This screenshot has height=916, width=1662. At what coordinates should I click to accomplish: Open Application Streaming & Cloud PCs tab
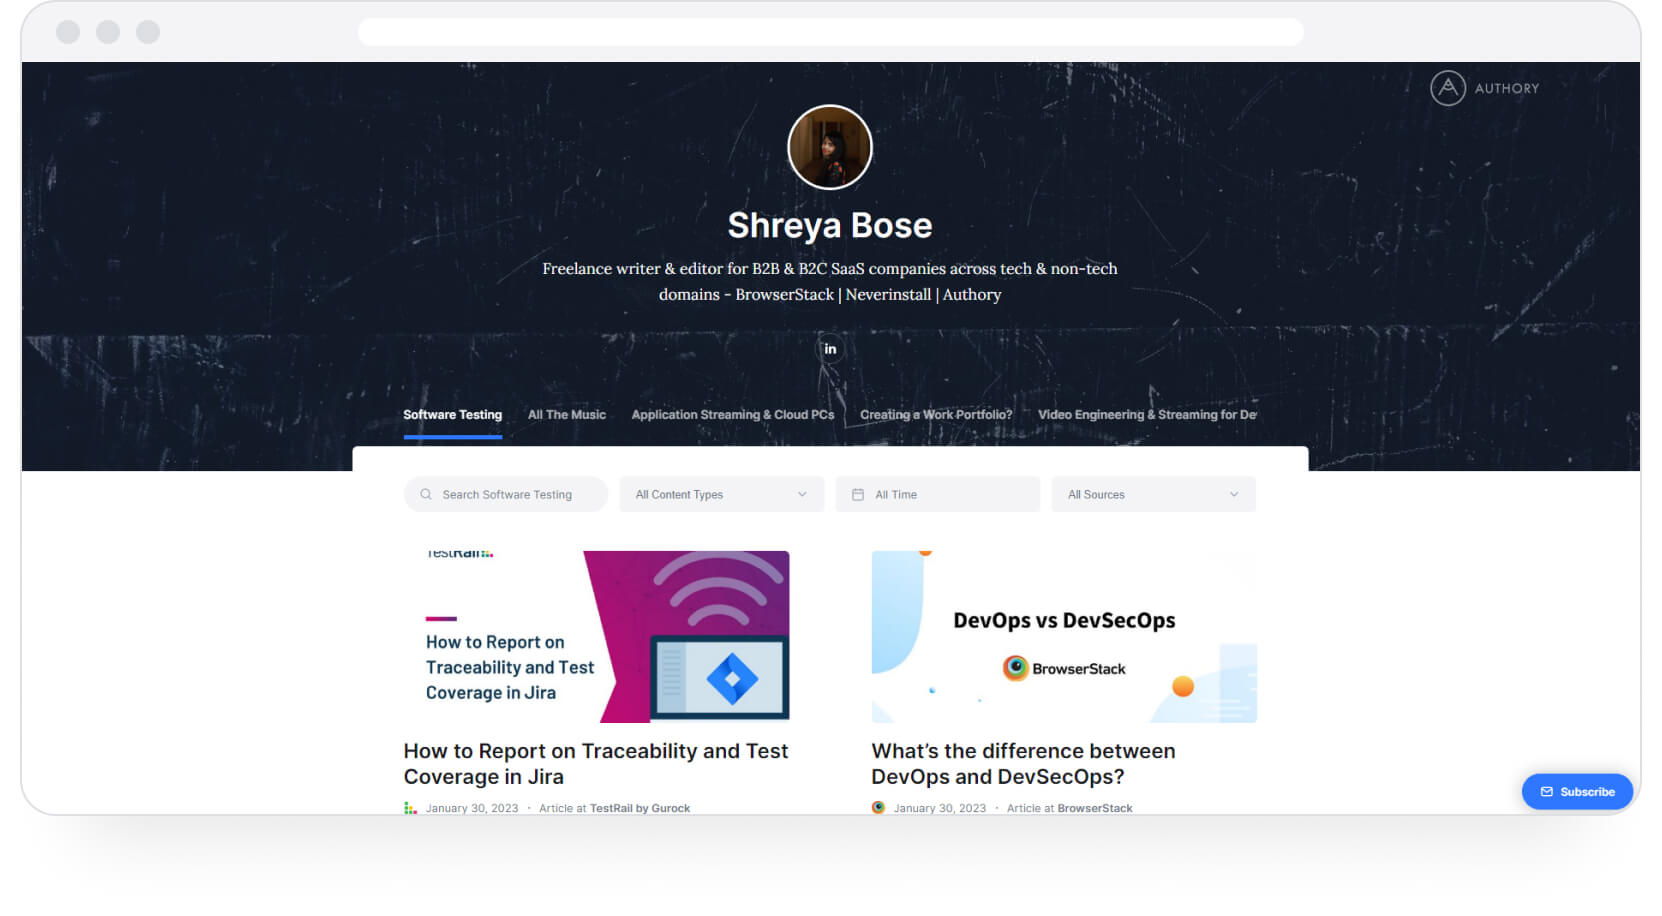pyautogui.click(x=732, y=415)
